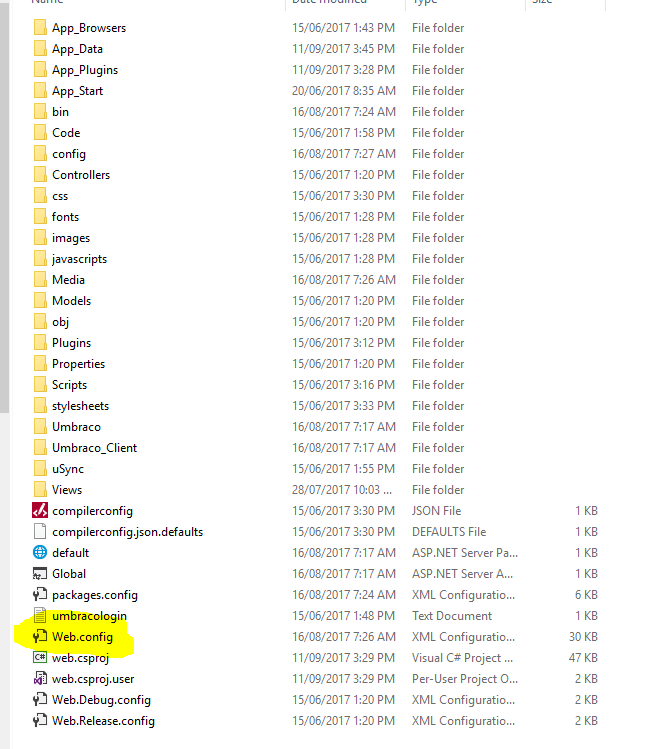Select the Media folder icon
The image size is (668, 749).
point(40,280)
